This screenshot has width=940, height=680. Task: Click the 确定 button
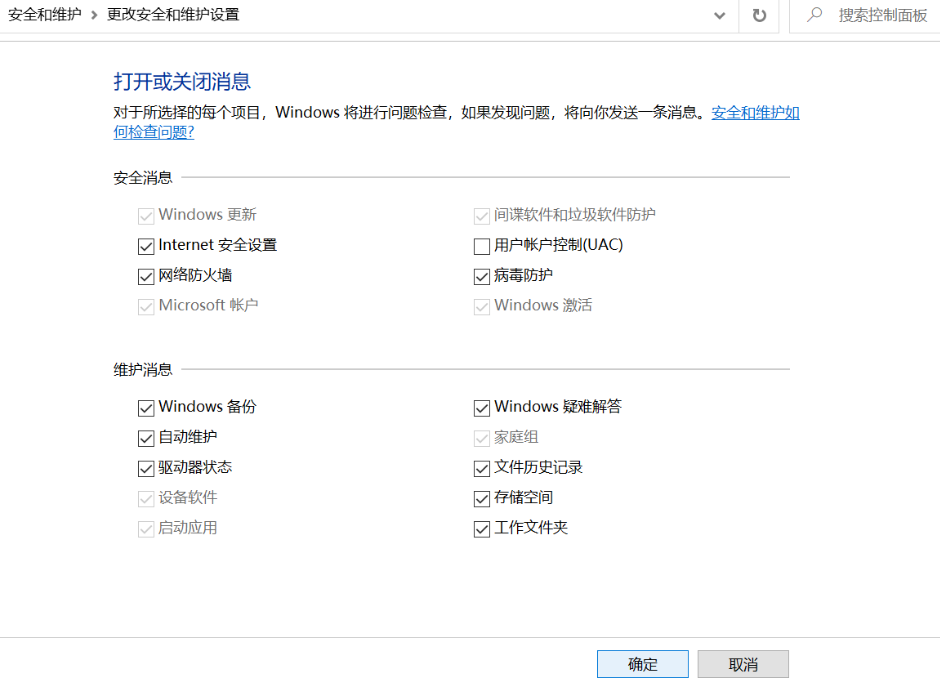pos(642,663)
